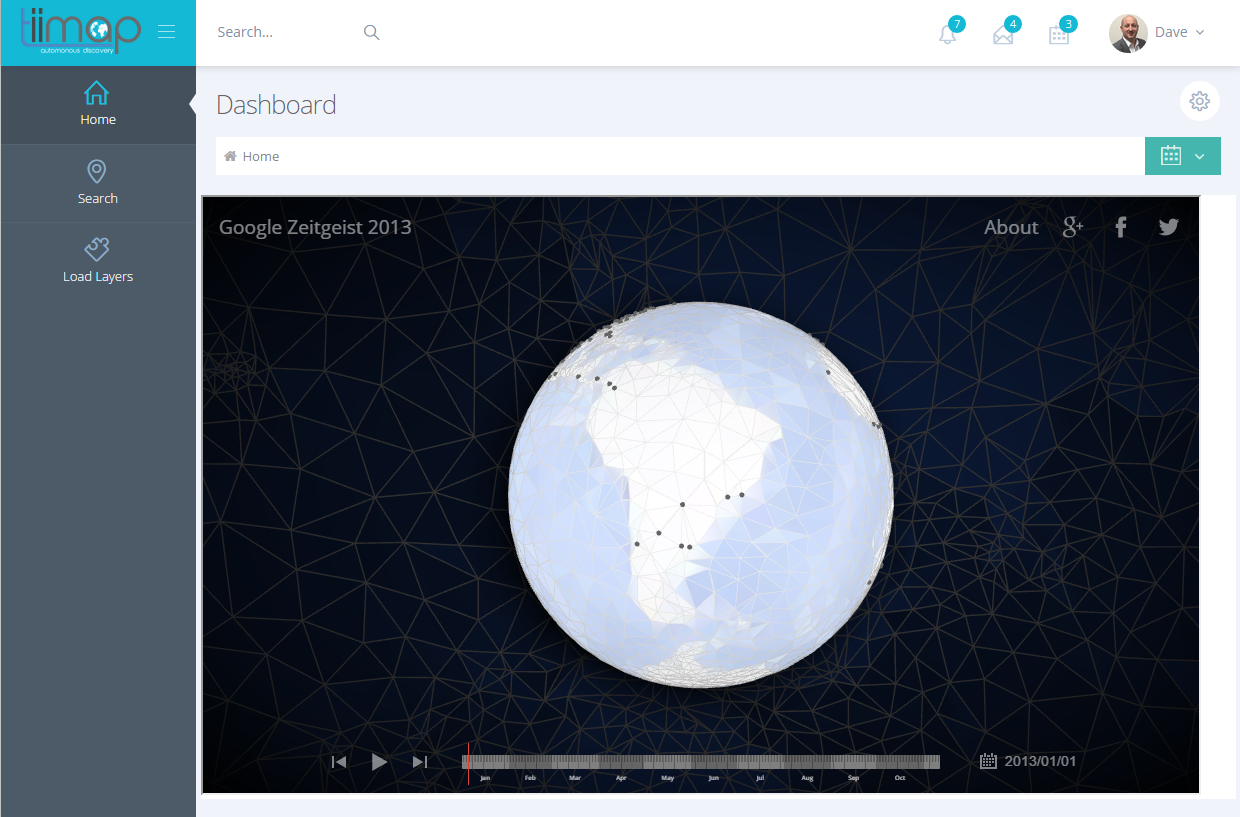Open the date picker next to 2013/01/01
The height and width of the screenshot is (817, 1240).
pos(988,761)
